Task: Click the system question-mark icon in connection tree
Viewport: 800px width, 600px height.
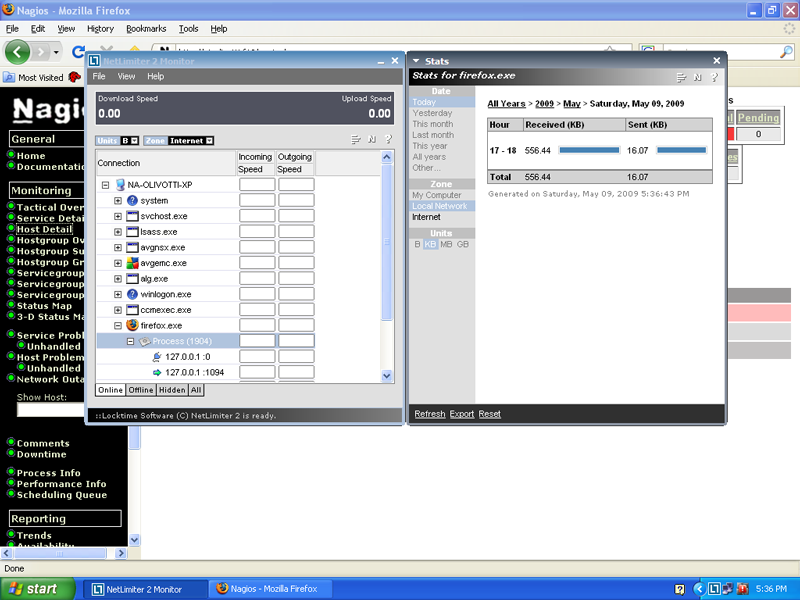Action: 133,201
